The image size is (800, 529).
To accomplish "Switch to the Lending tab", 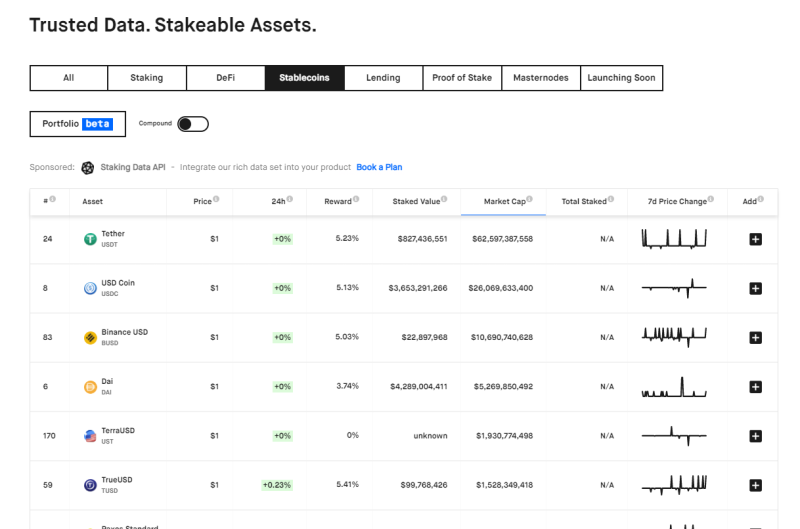I will (383, 78).
